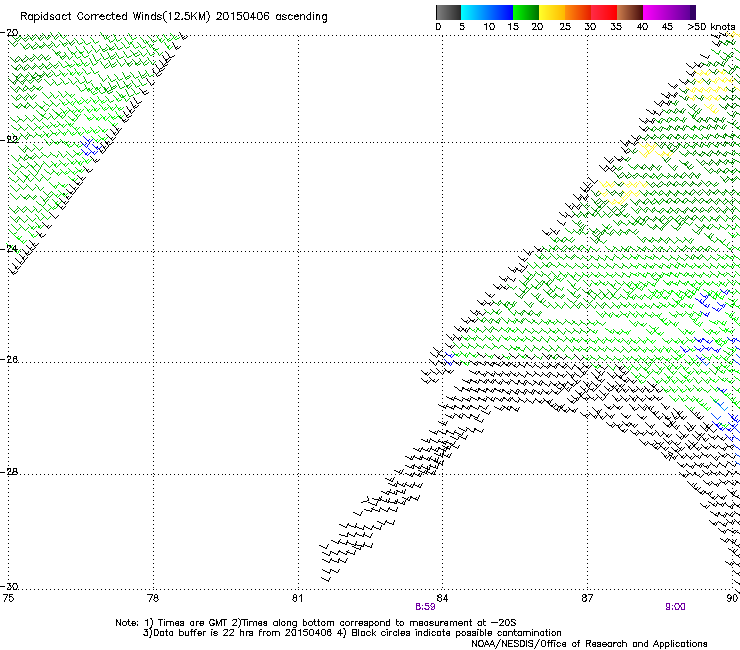Click the '0' legend scale label

click(438, 27)
